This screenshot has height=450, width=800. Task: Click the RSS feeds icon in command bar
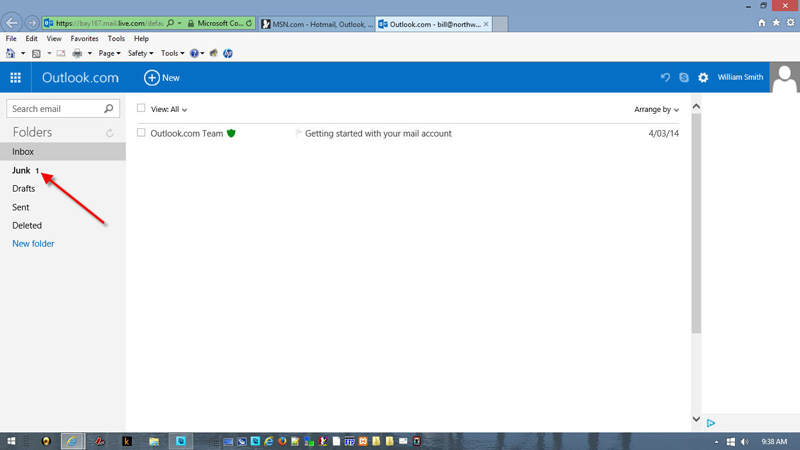click(x=36, y=53)
